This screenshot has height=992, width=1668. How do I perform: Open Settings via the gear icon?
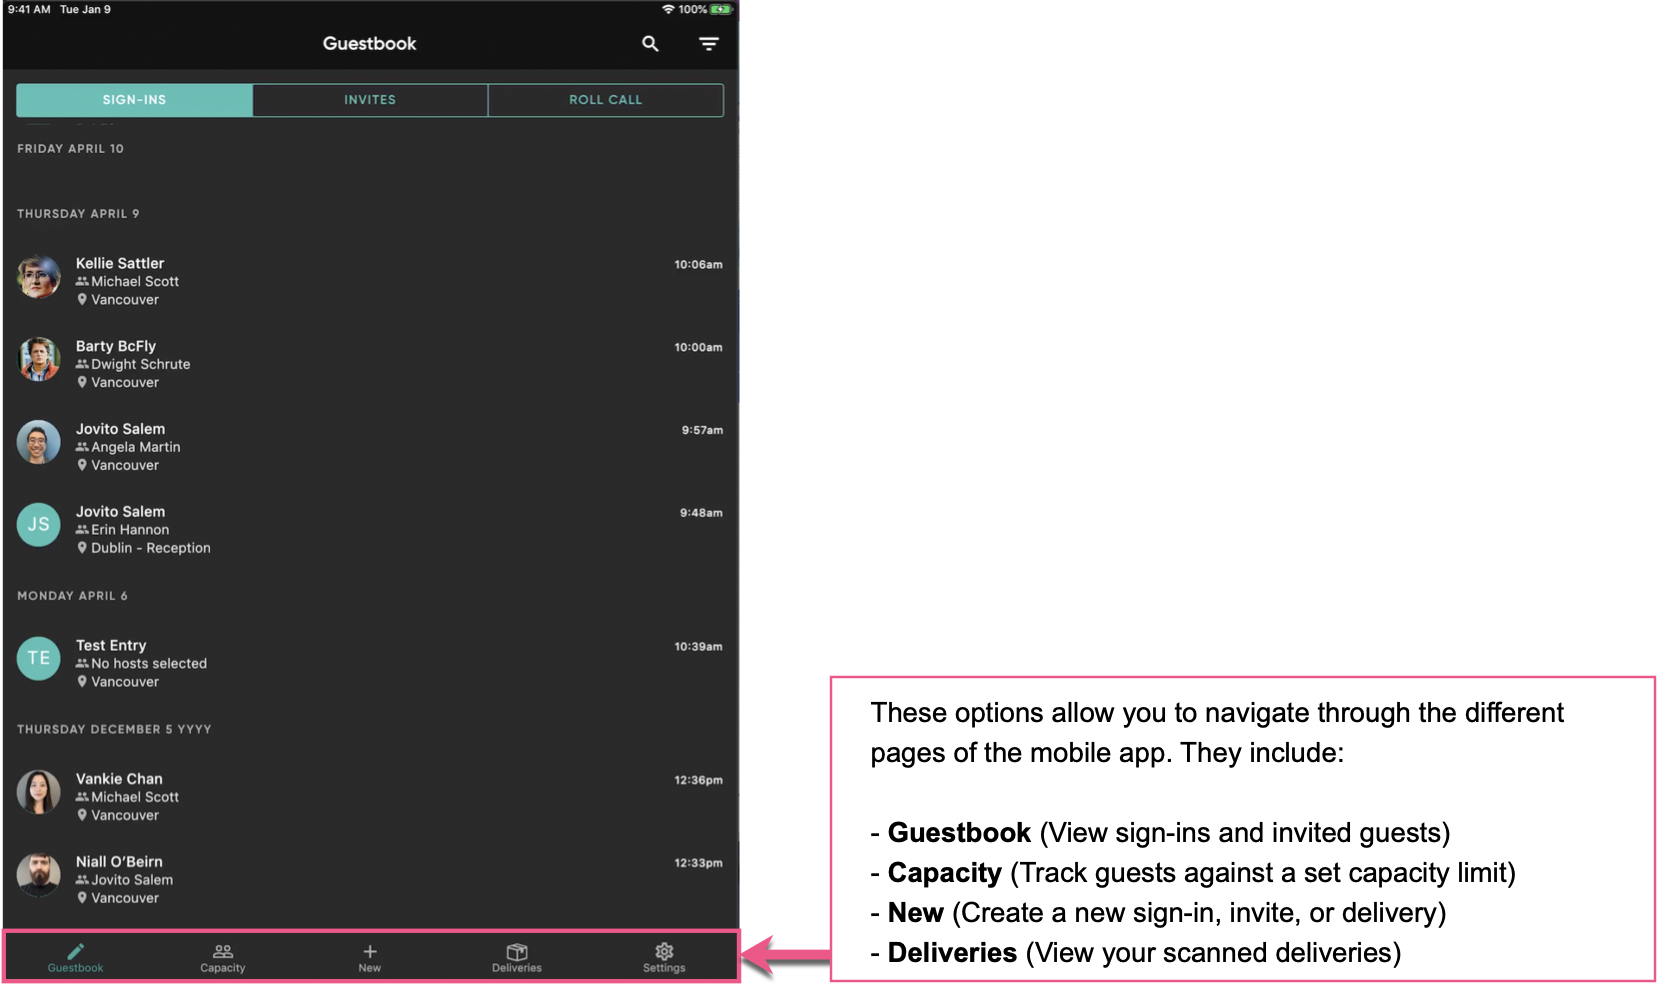pyautogui.click(x=663, y=953)
